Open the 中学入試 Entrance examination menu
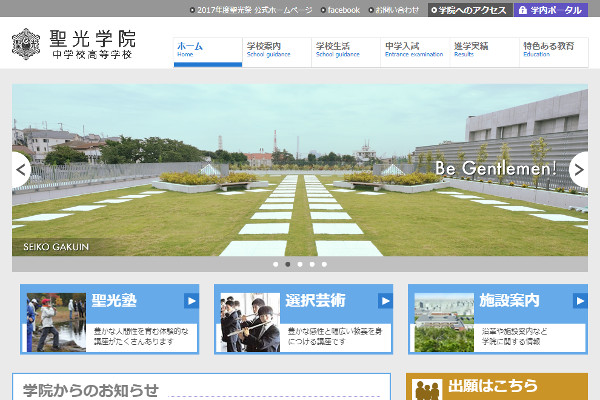This screenshot has height=400, width=600. 415,52
